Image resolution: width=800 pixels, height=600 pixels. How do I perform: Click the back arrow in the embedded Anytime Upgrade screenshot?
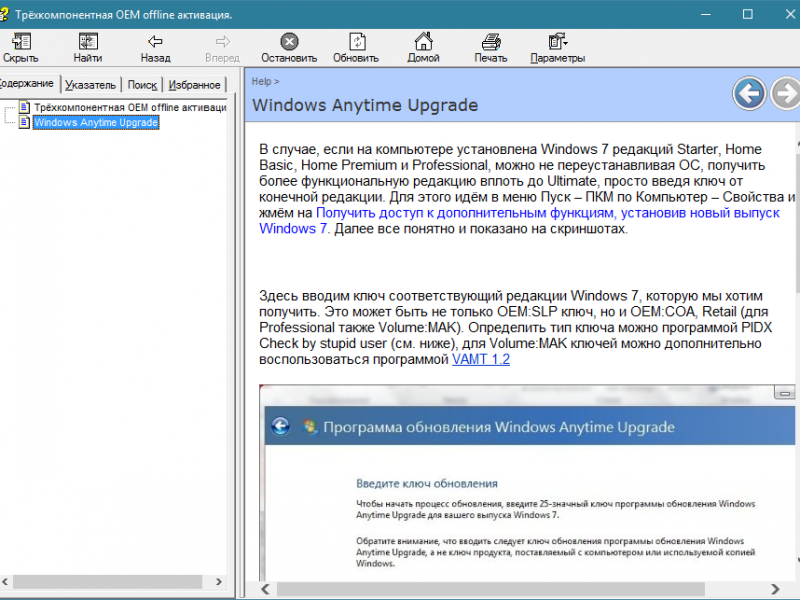(280, 426)
